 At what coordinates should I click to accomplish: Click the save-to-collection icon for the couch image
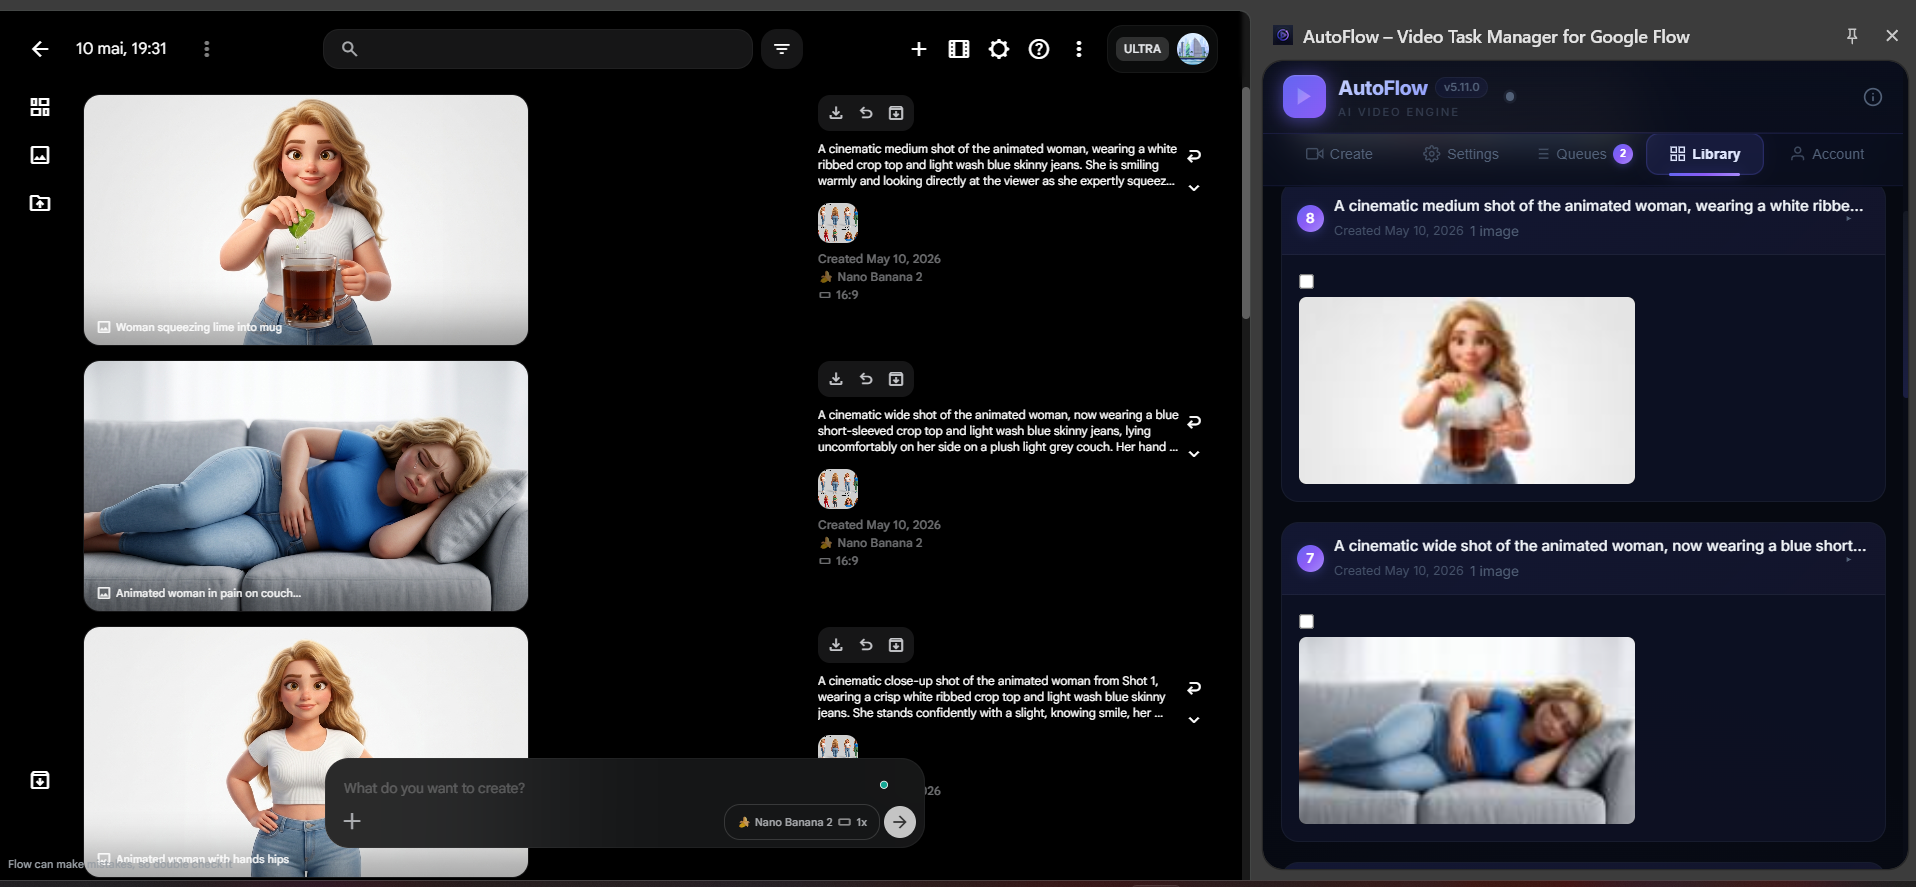(896, 379)
